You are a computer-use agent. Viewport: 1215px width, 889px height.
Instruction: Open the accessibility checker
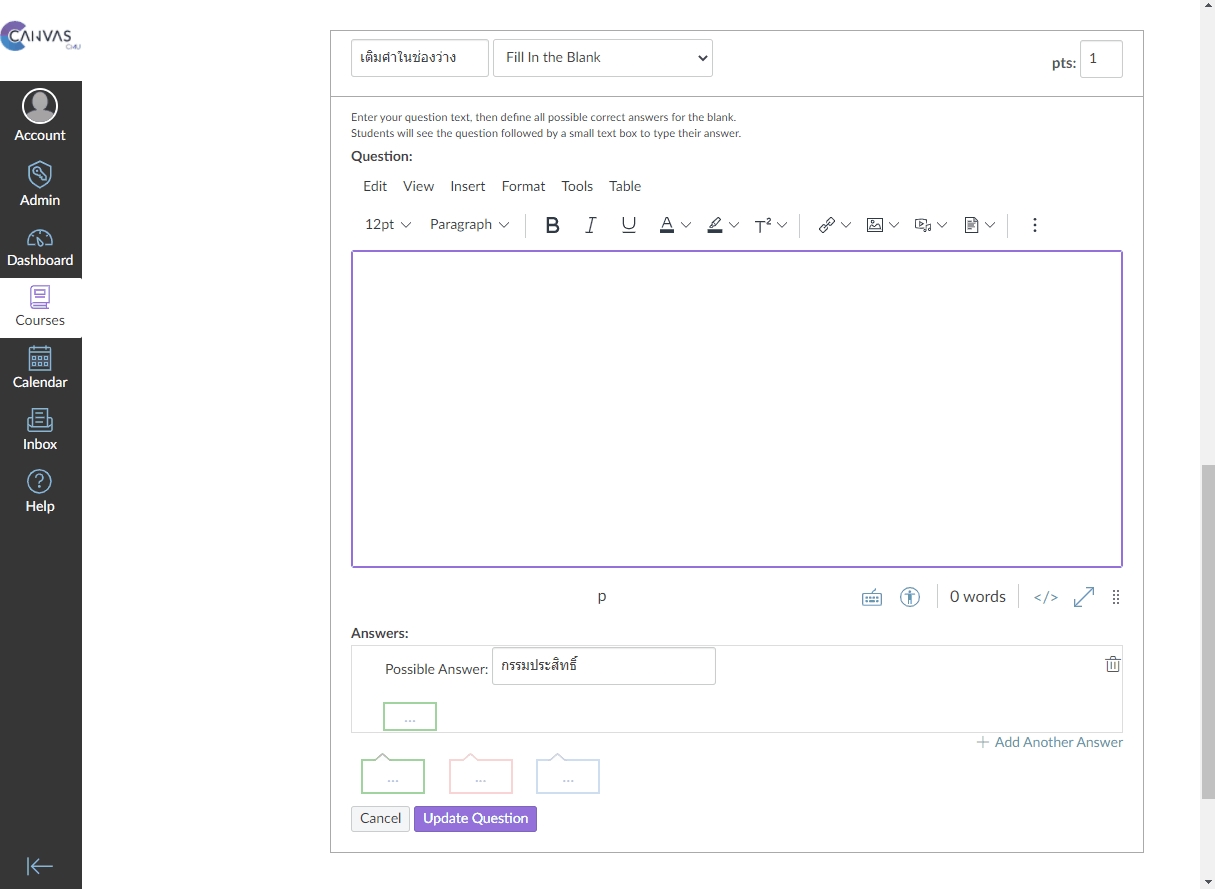[909, 597]
